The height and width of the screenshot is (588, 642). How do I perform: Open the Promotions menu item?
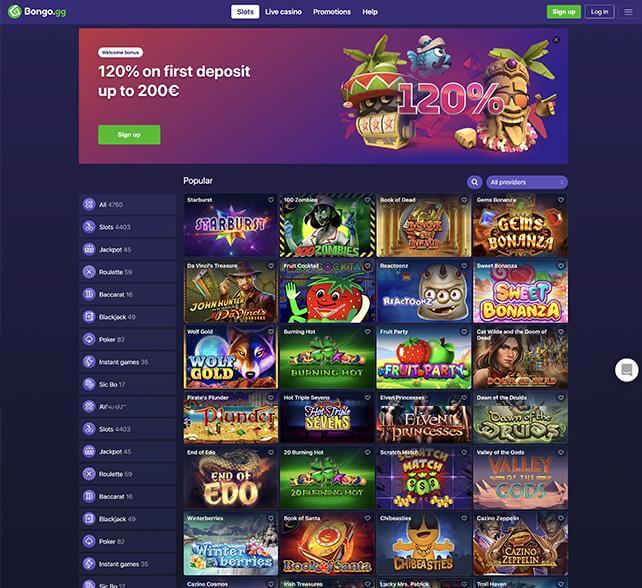[332, 12]
